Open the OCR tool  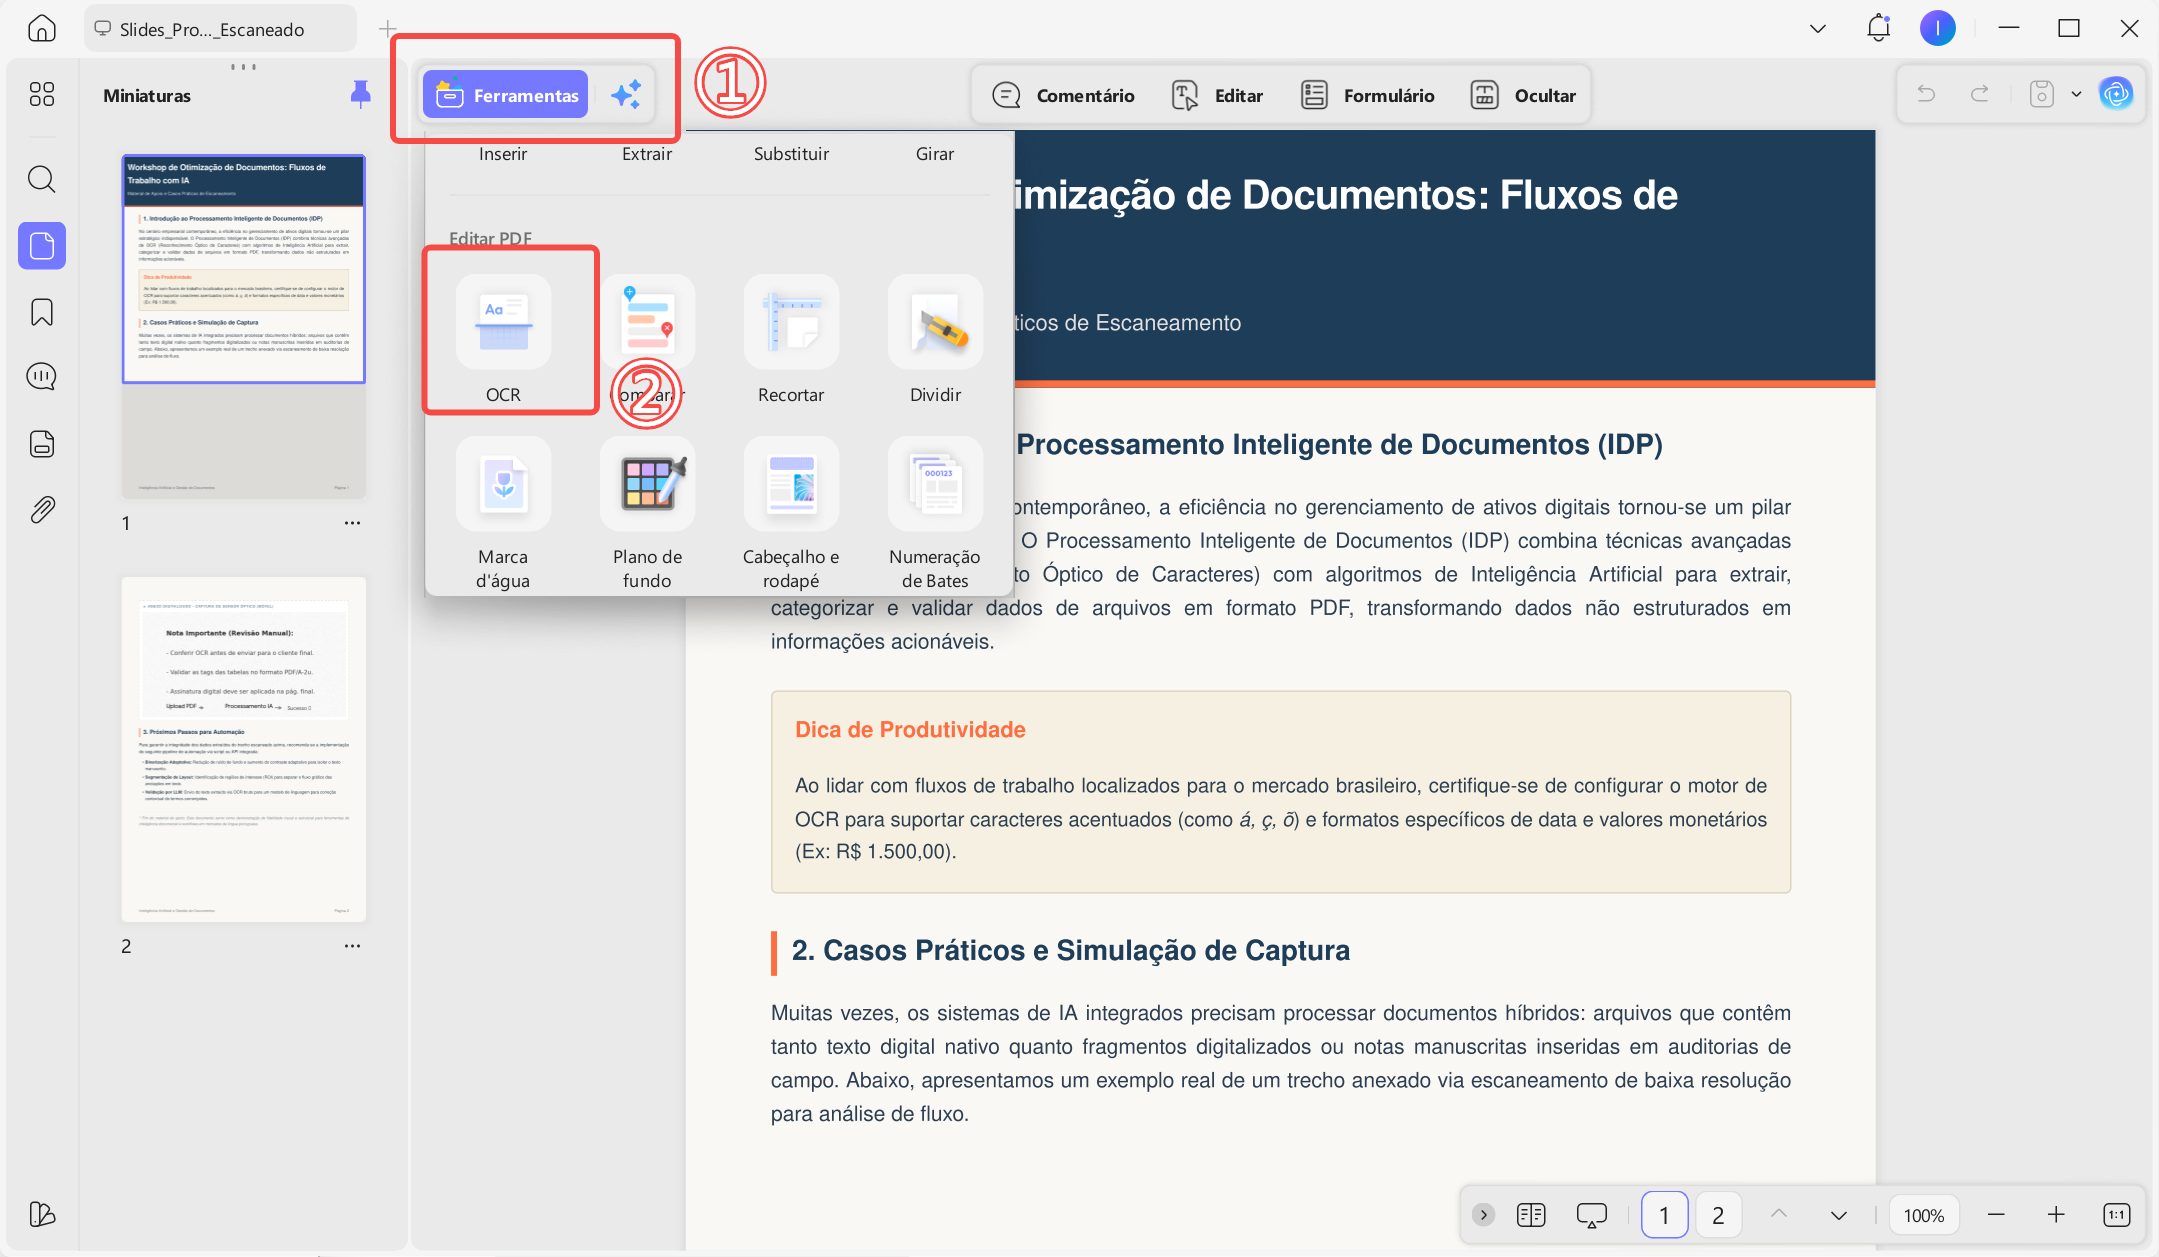pos(503,338)
